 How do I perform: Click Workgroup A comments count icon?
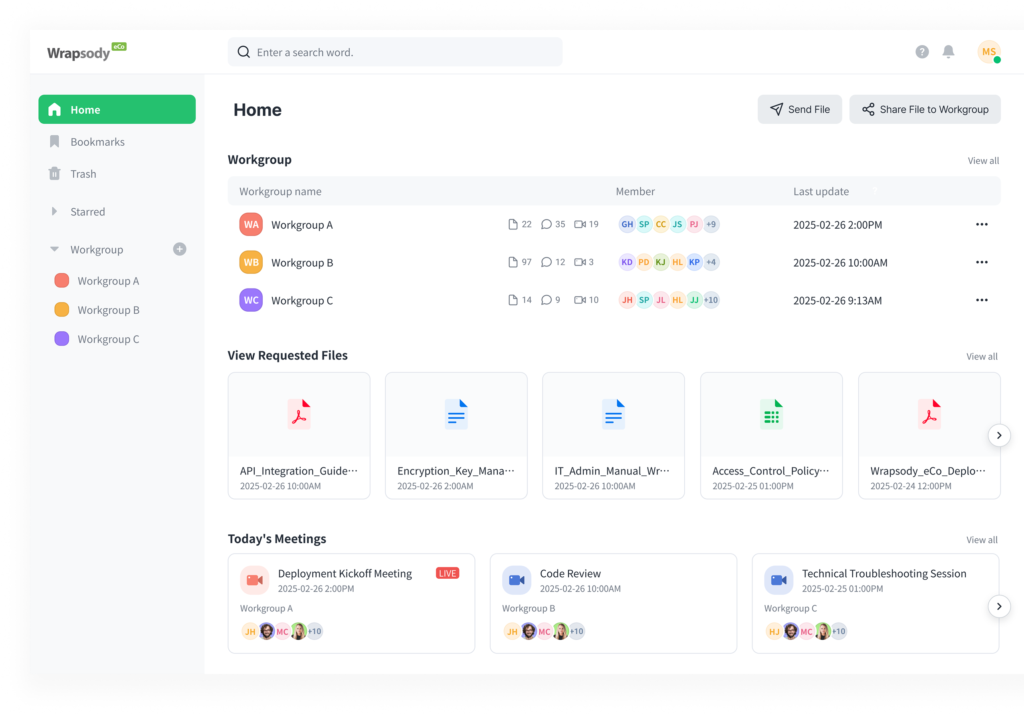pos(546,224)
